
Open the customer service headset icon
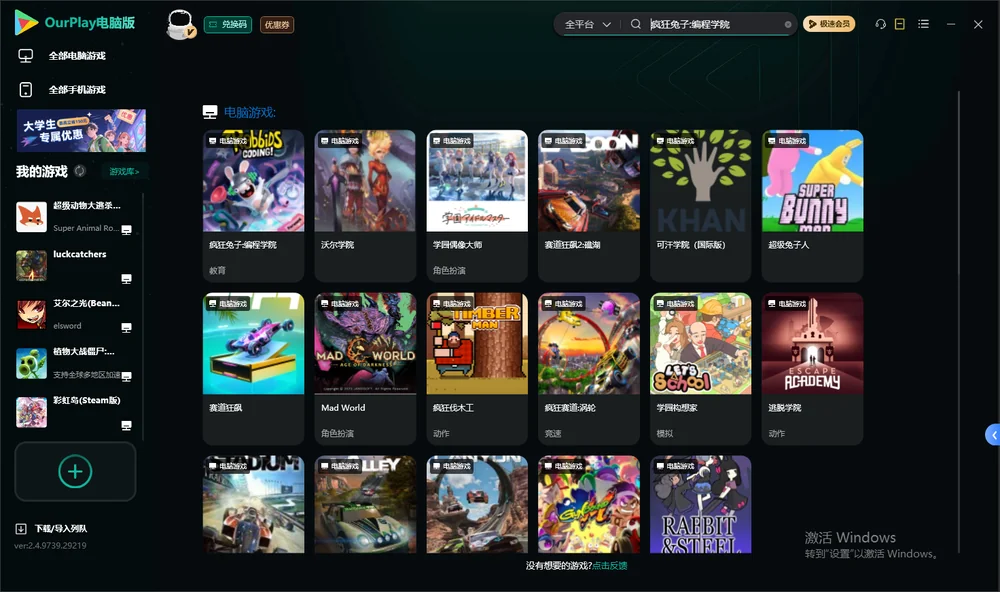[881, 24]
